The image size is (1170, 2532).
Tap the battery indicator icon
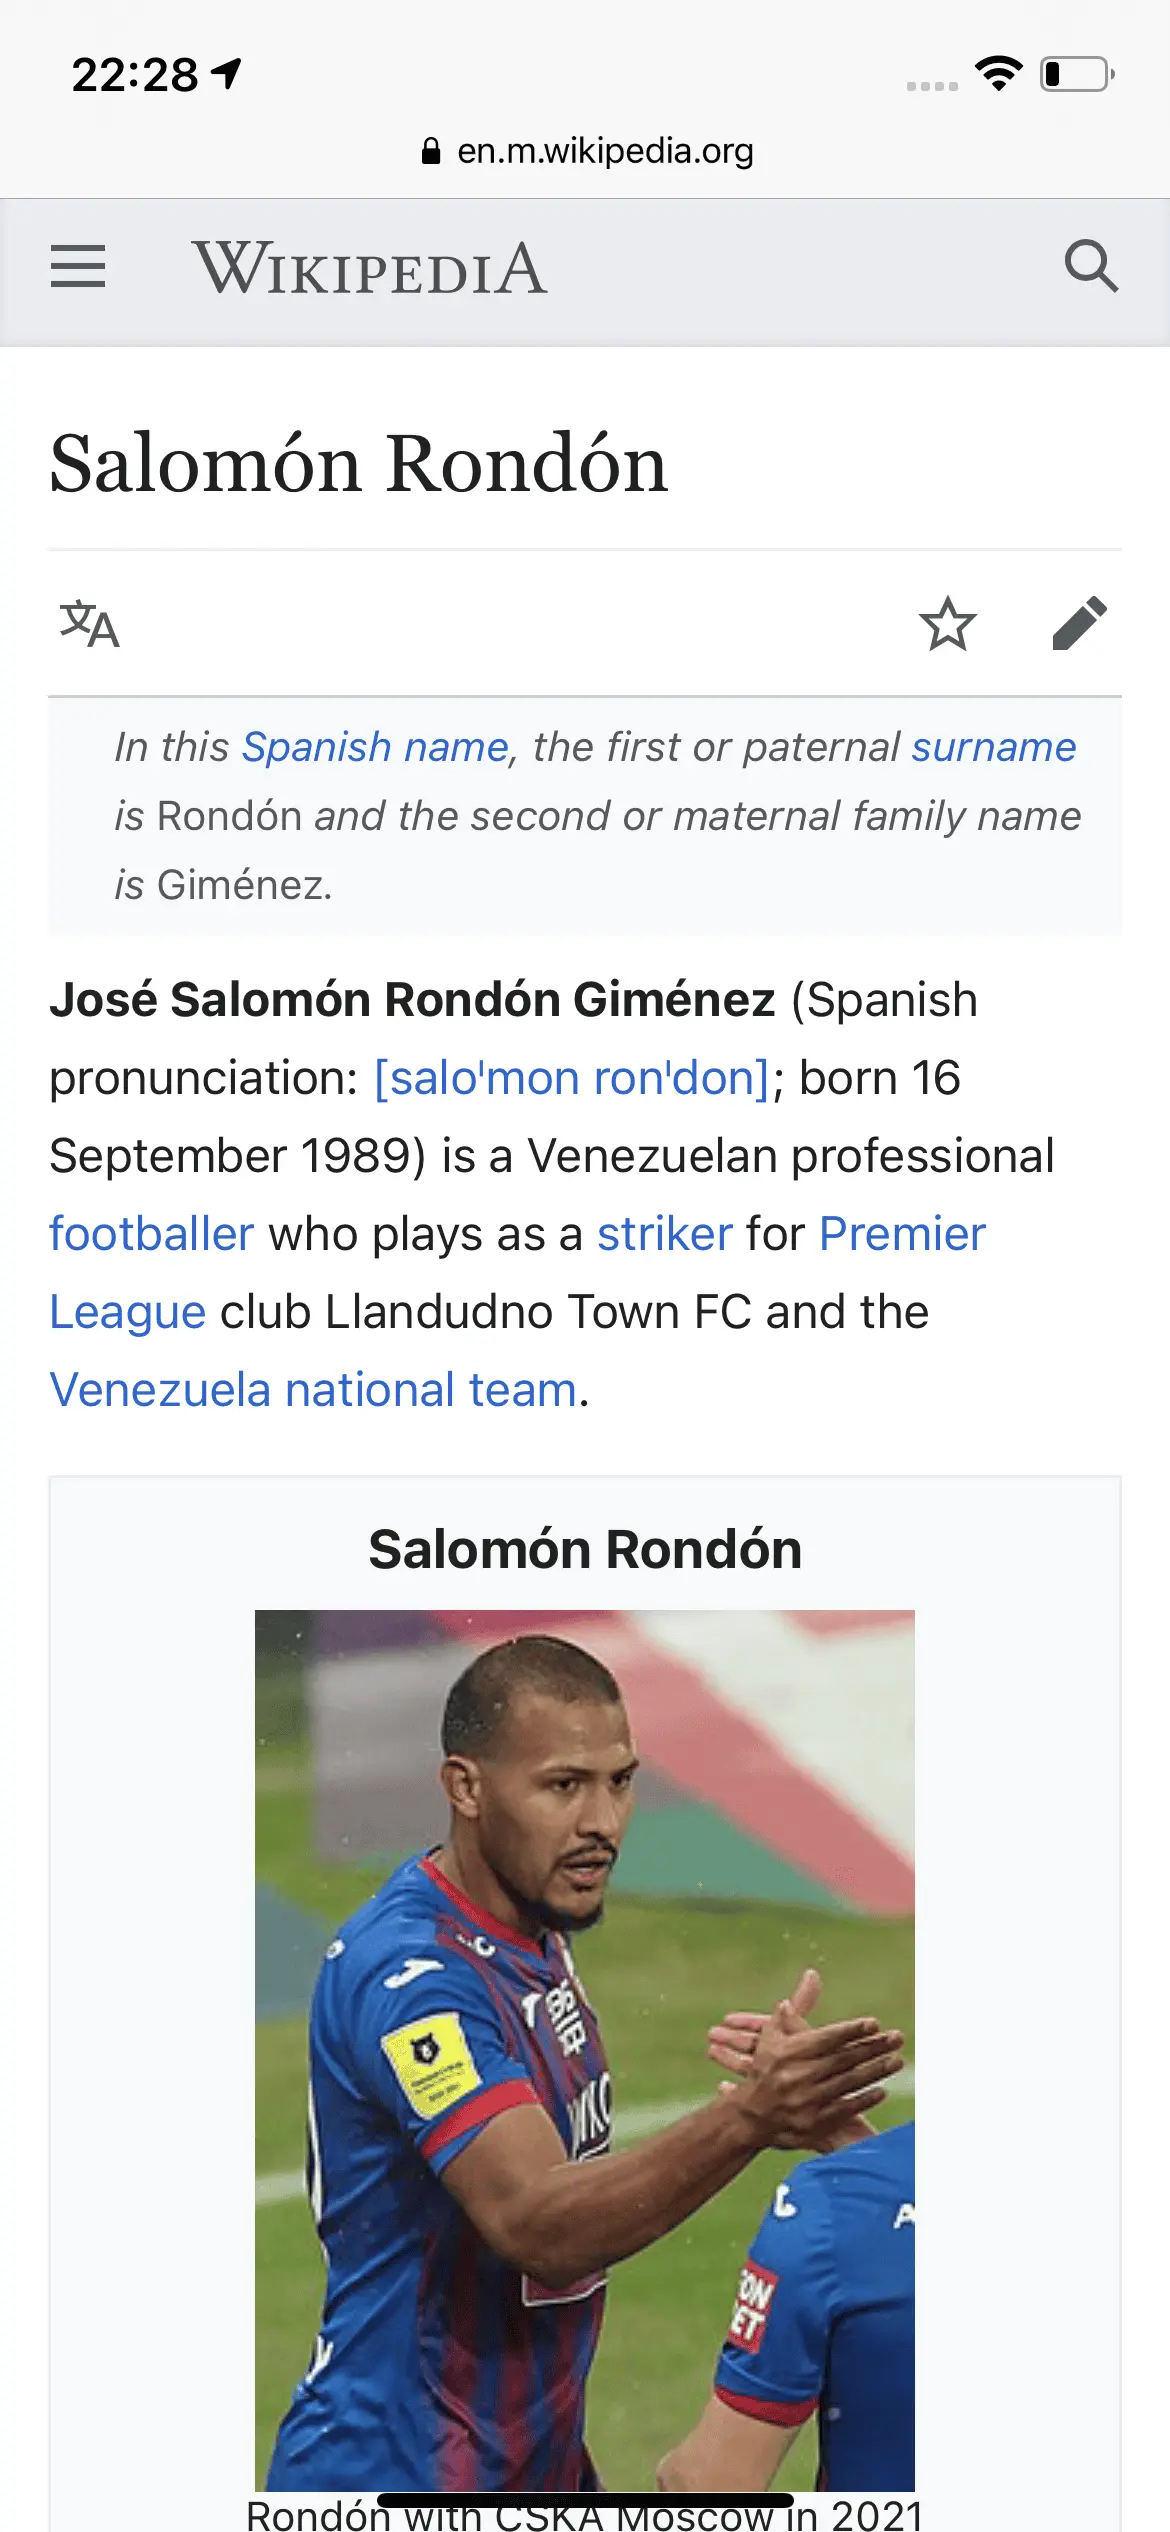pos(1077,74)
